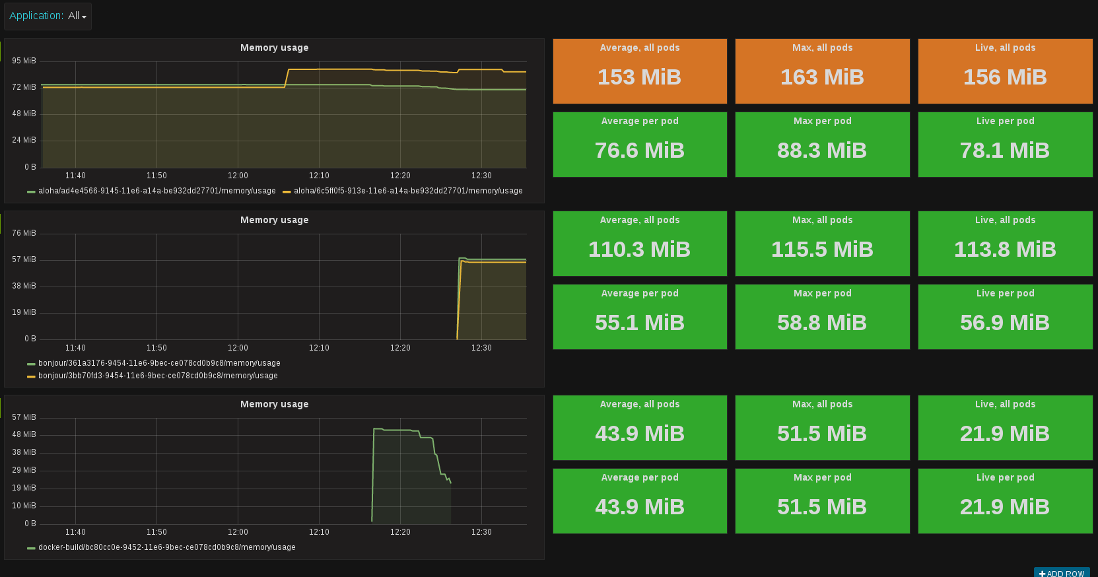The image size is (1098, 577).
Task: Click the 10 MiB y-axis label
Action: (24, 506)
